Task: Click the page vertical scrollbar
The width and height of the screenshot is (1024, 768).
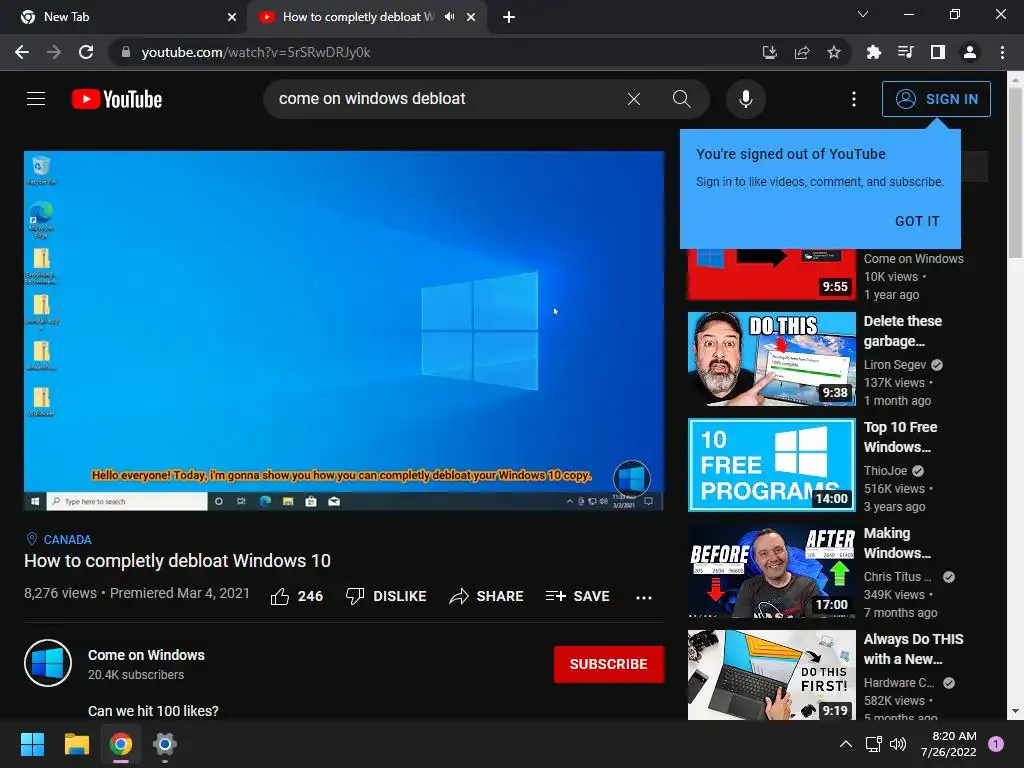Action: point(1016,173)
